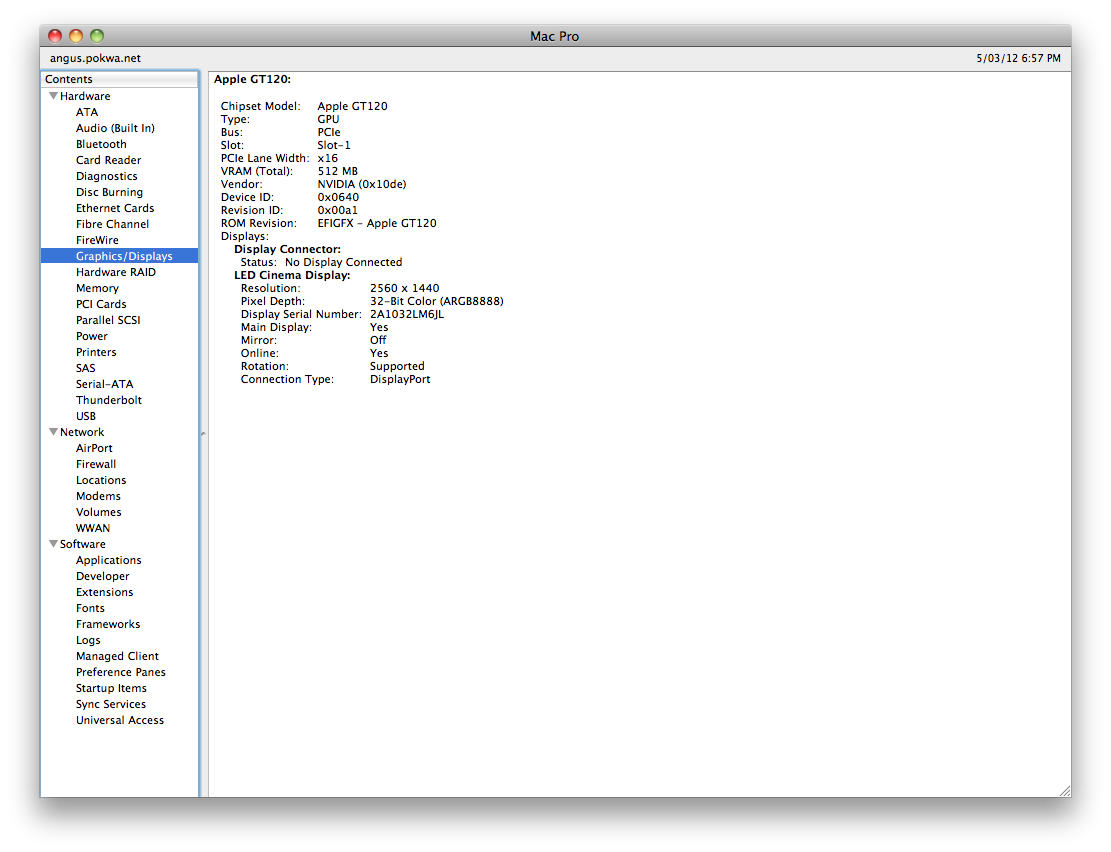Select Logs under Software
The width and height of the screenshot is (1111, 852).
pos(88,640)
